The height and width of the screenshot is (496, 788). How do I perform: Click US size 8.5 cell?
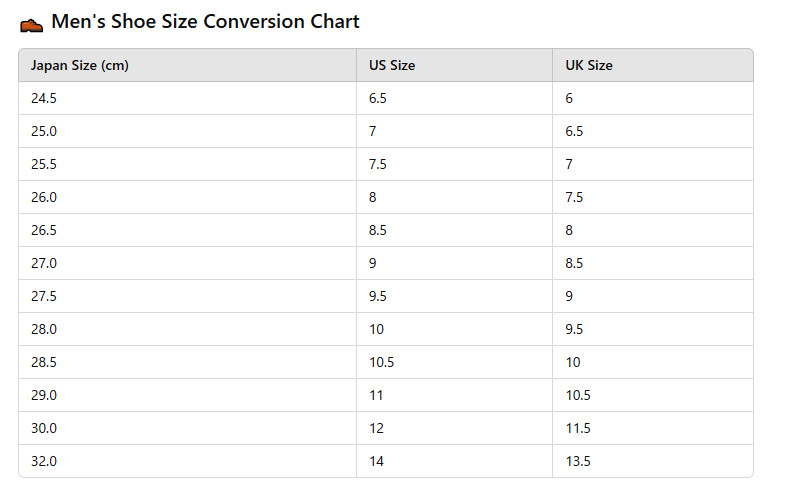pos(454,230)
